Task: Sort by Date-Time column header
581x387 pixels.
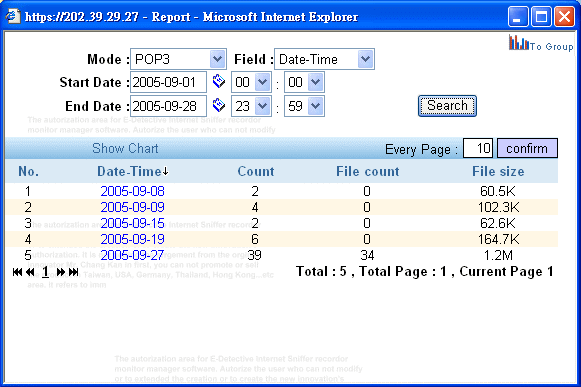Action: [133, 171]
